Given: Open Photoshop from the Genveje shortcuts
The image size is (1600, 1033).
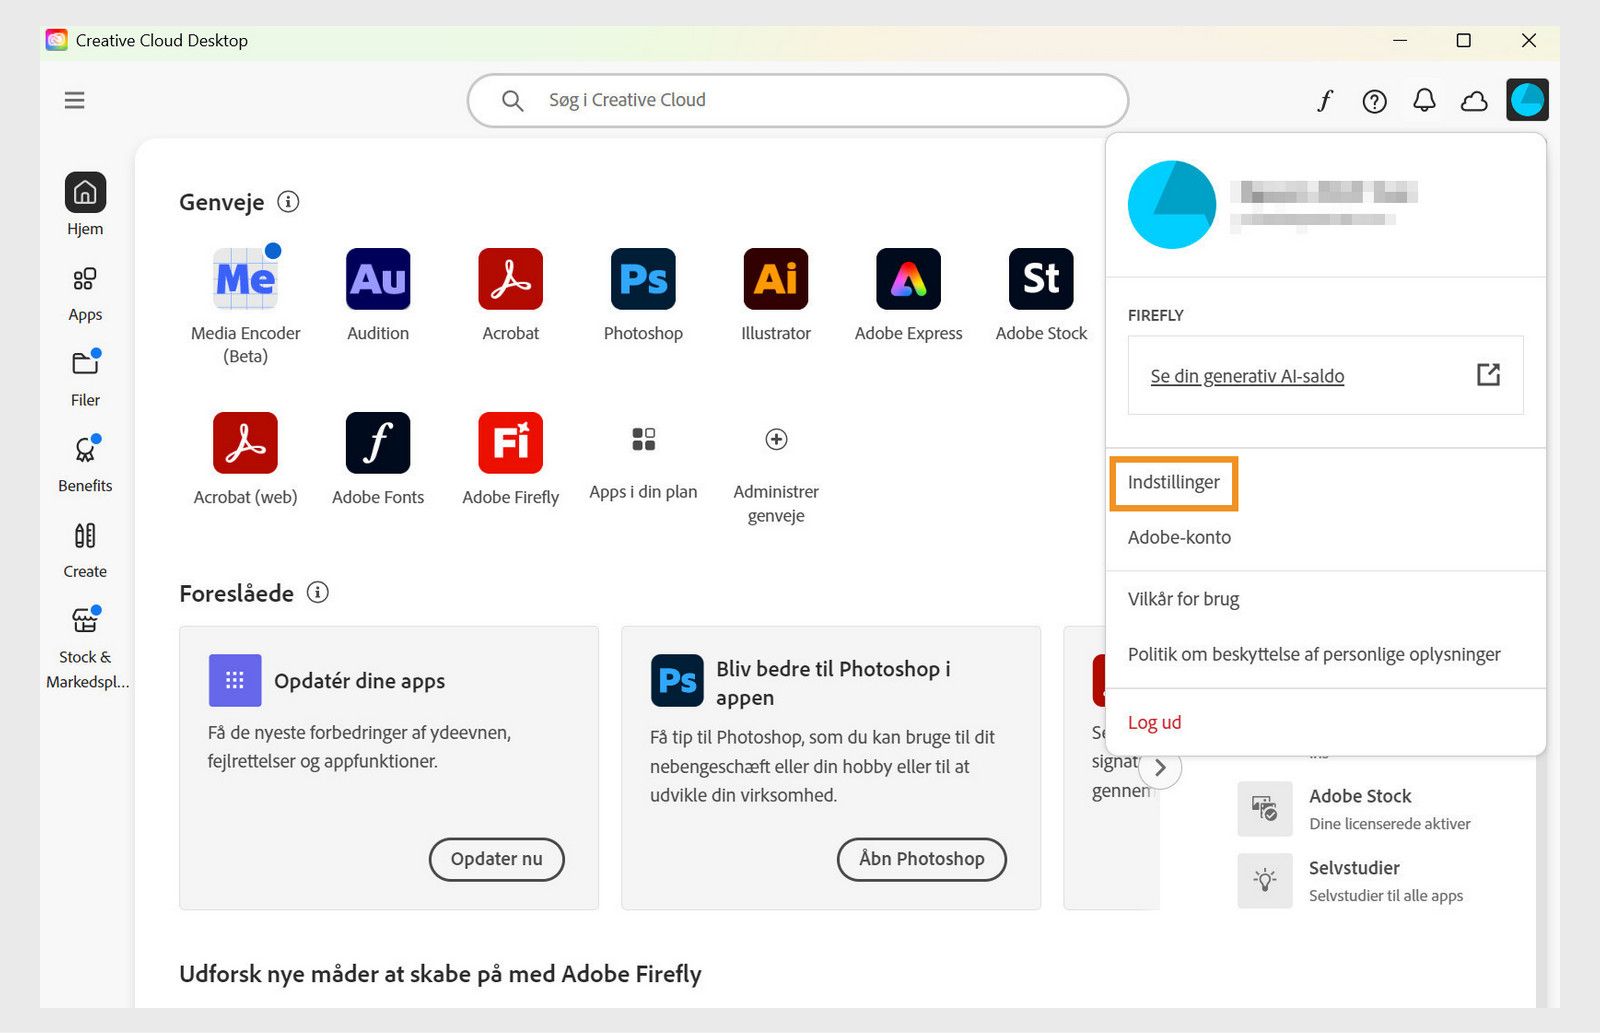Looking at the screenshot, I should click(x=643, y=280).
